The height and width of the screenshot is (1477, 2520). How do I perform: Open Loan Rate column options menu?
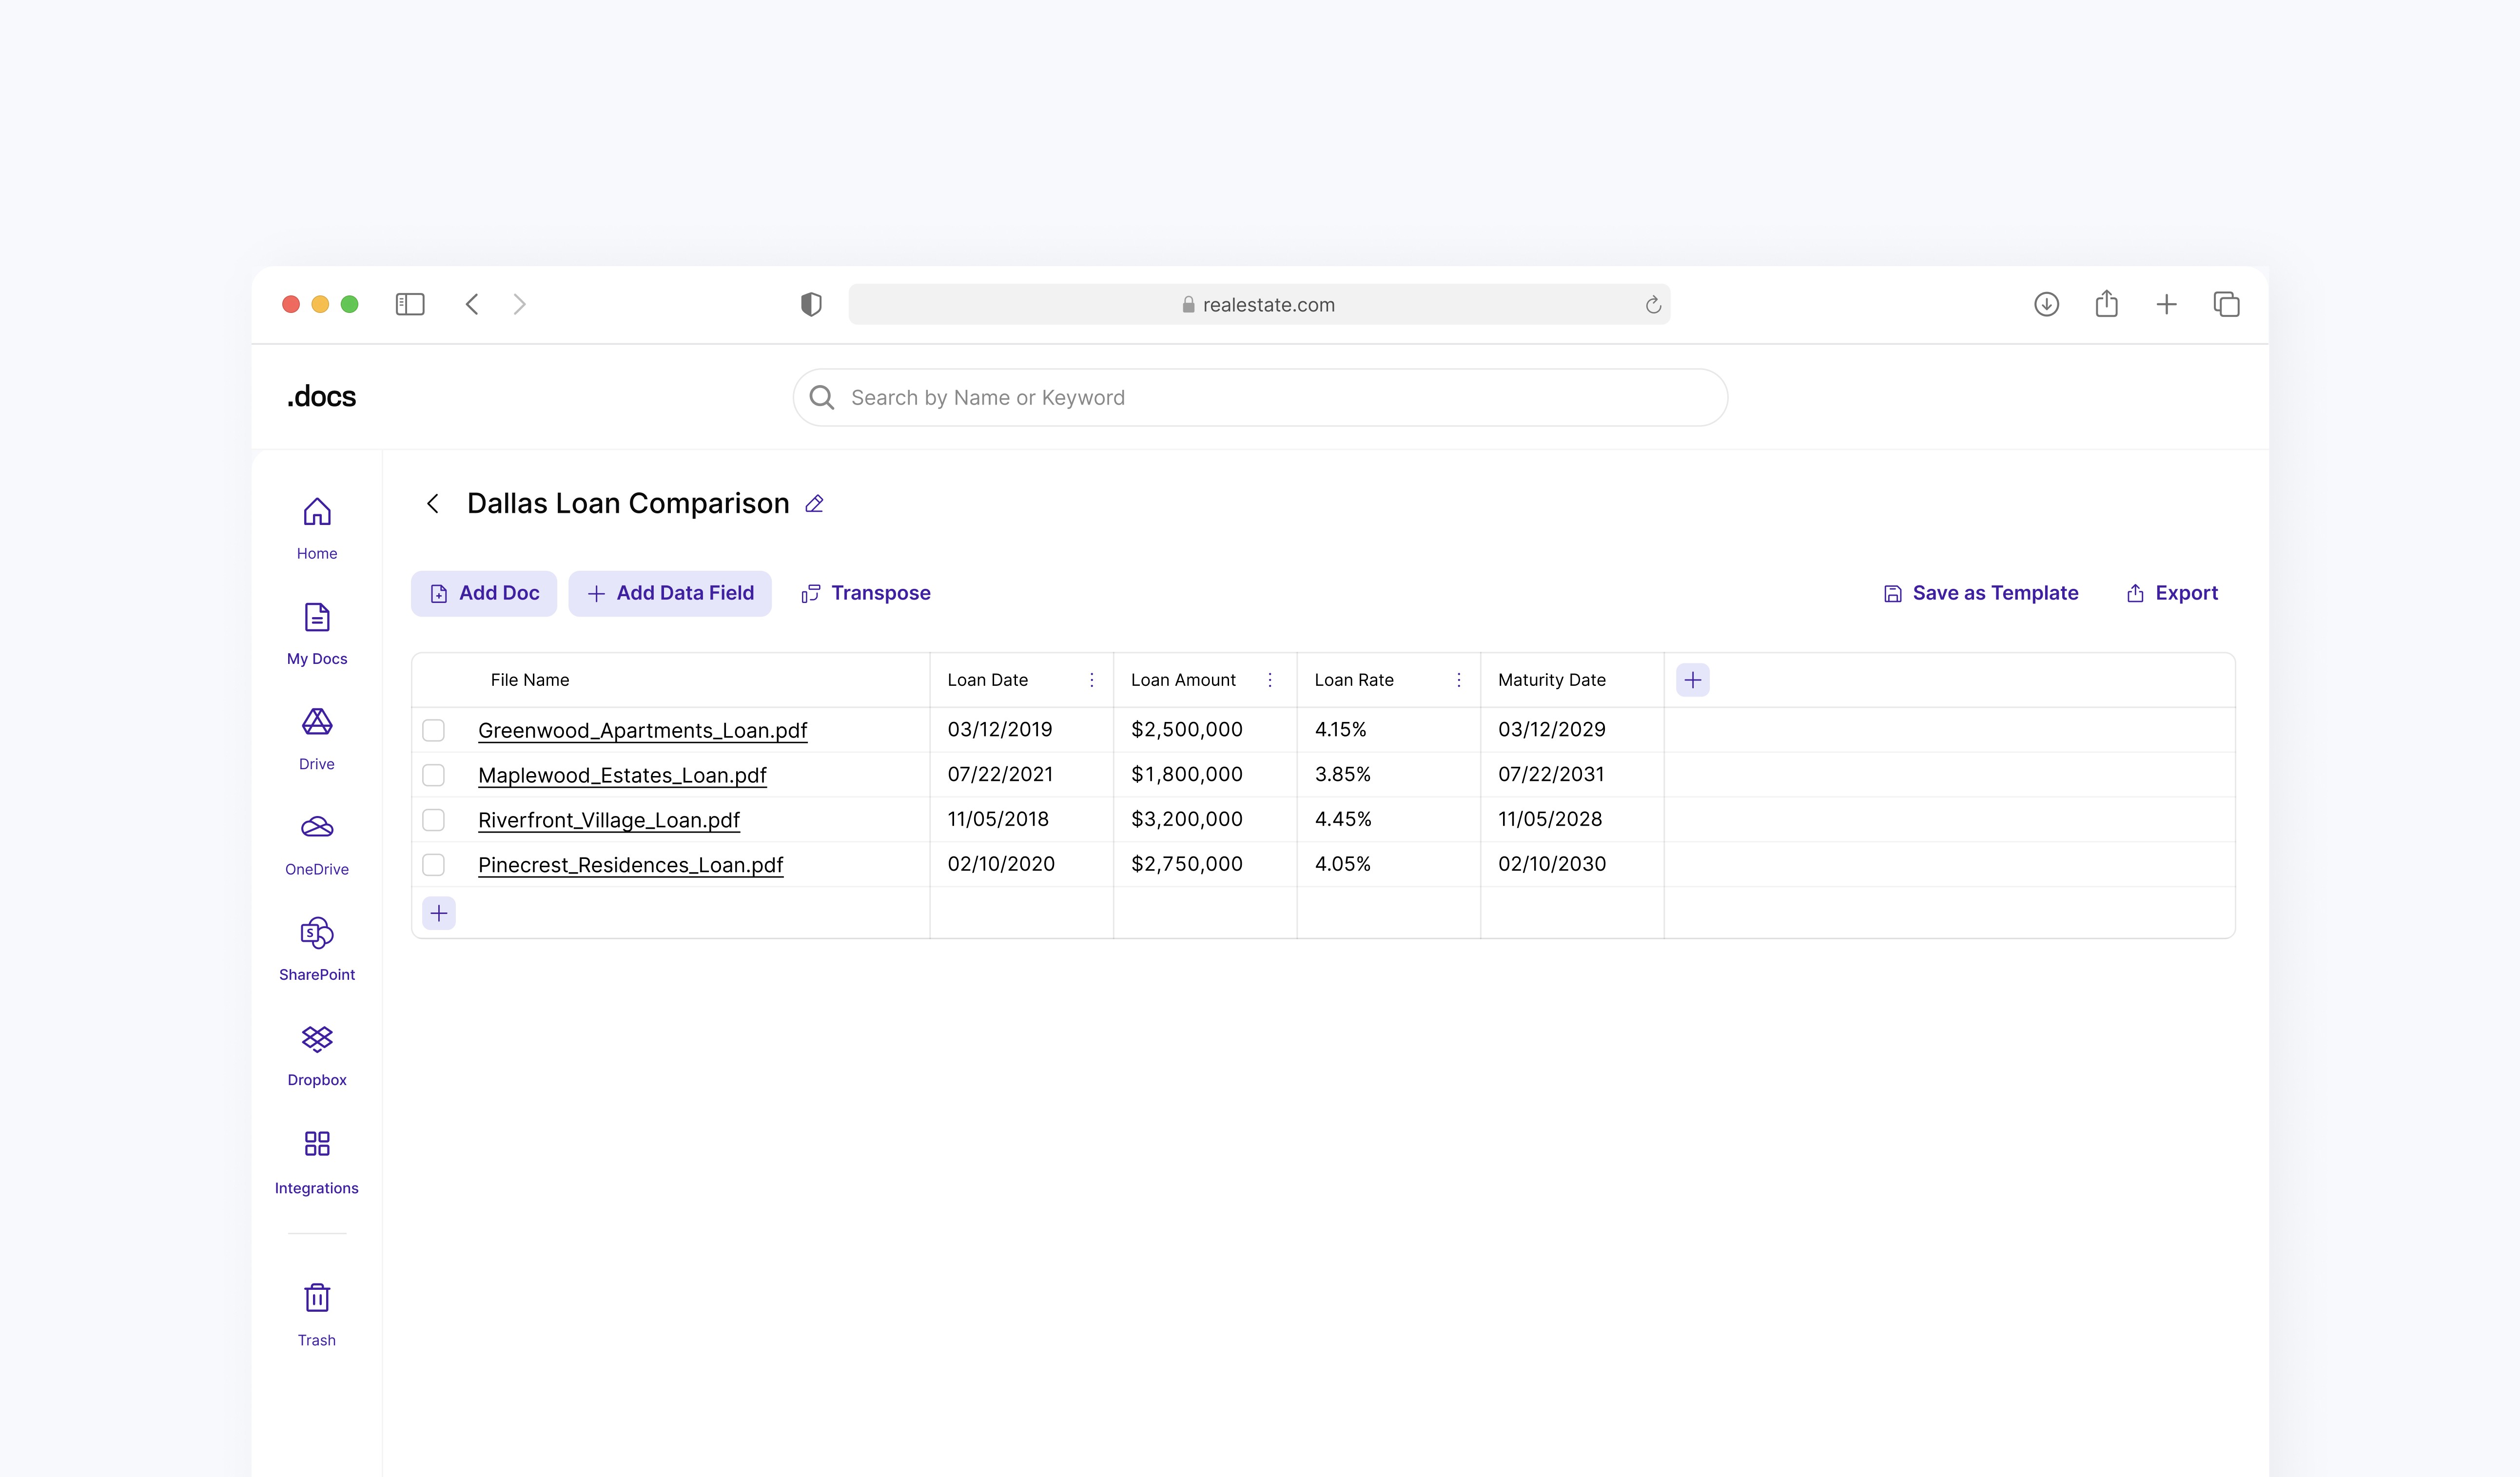coord(1458,680)
